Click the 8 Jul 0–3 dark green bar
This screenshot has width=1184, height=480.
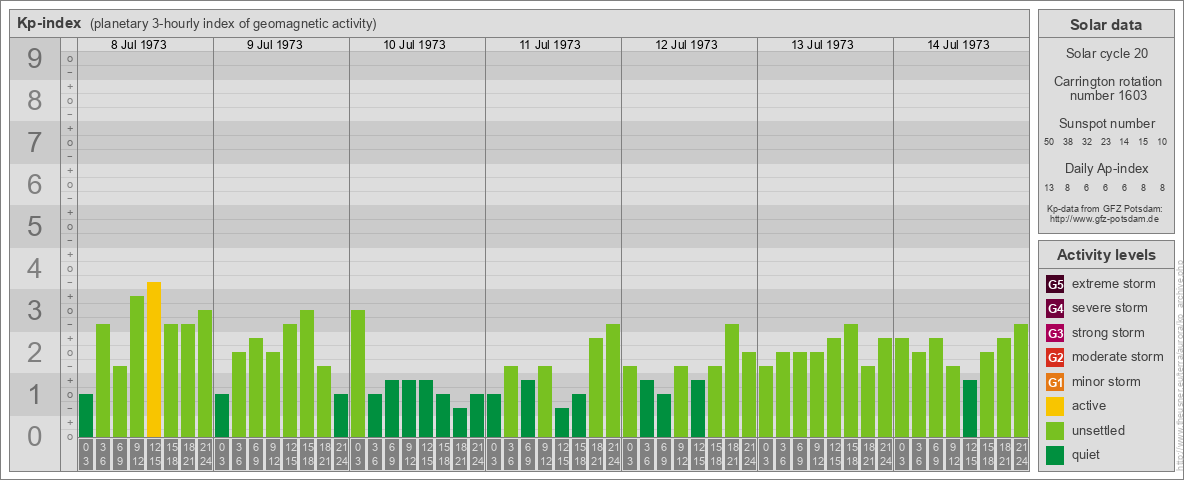pyautogui.click(x=86, y=415)
